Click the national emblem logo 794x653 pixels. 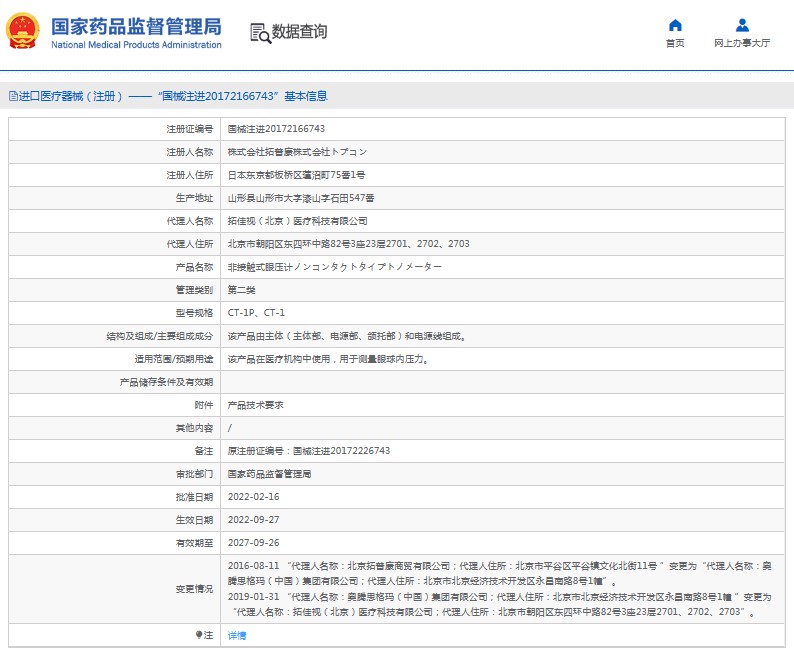[22, 31]
